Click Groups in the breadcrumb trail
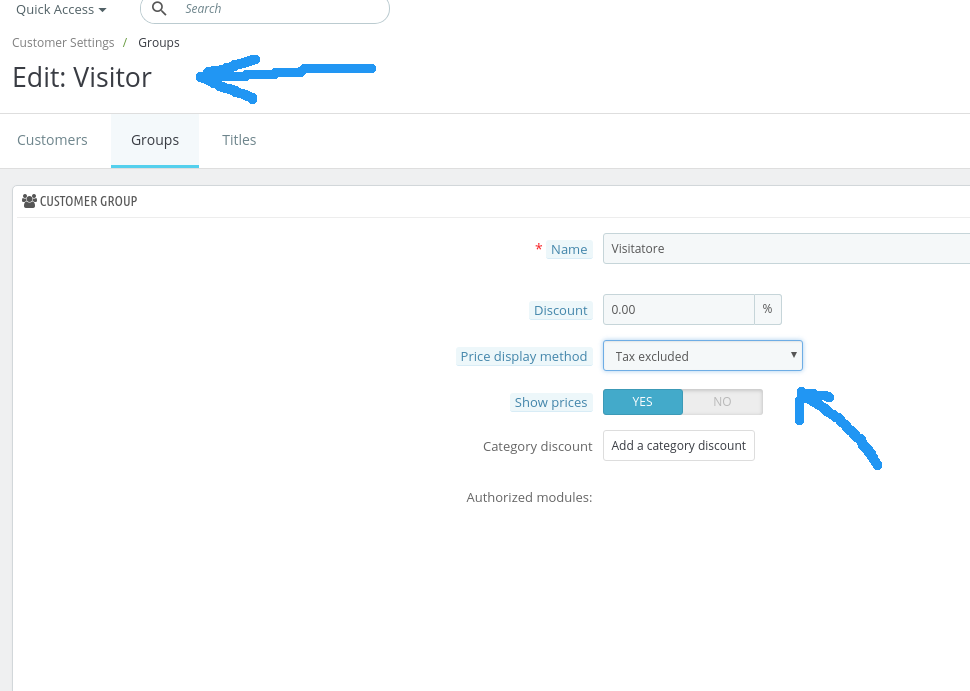Image resolution: width=970 pixels, height=691 pixels. click(x=158, y=42)
